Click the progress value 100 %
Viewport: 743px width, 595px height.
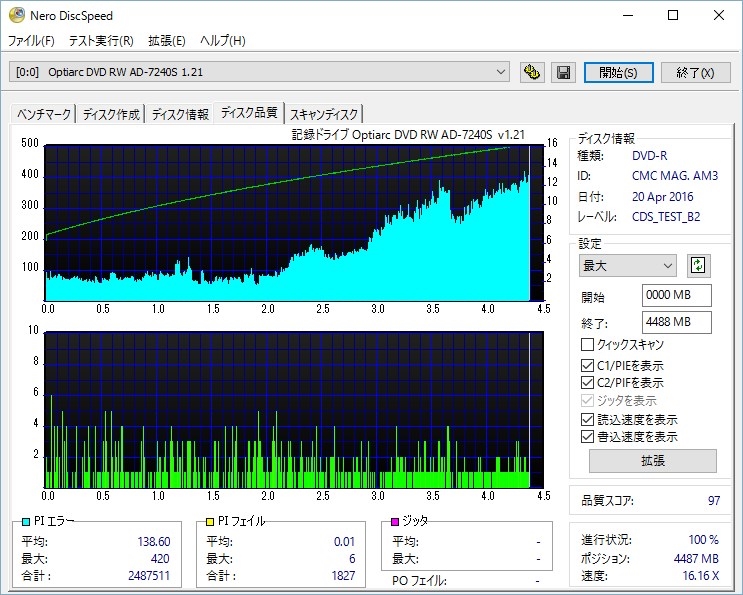pyautogui.click(x=703, y=540)
